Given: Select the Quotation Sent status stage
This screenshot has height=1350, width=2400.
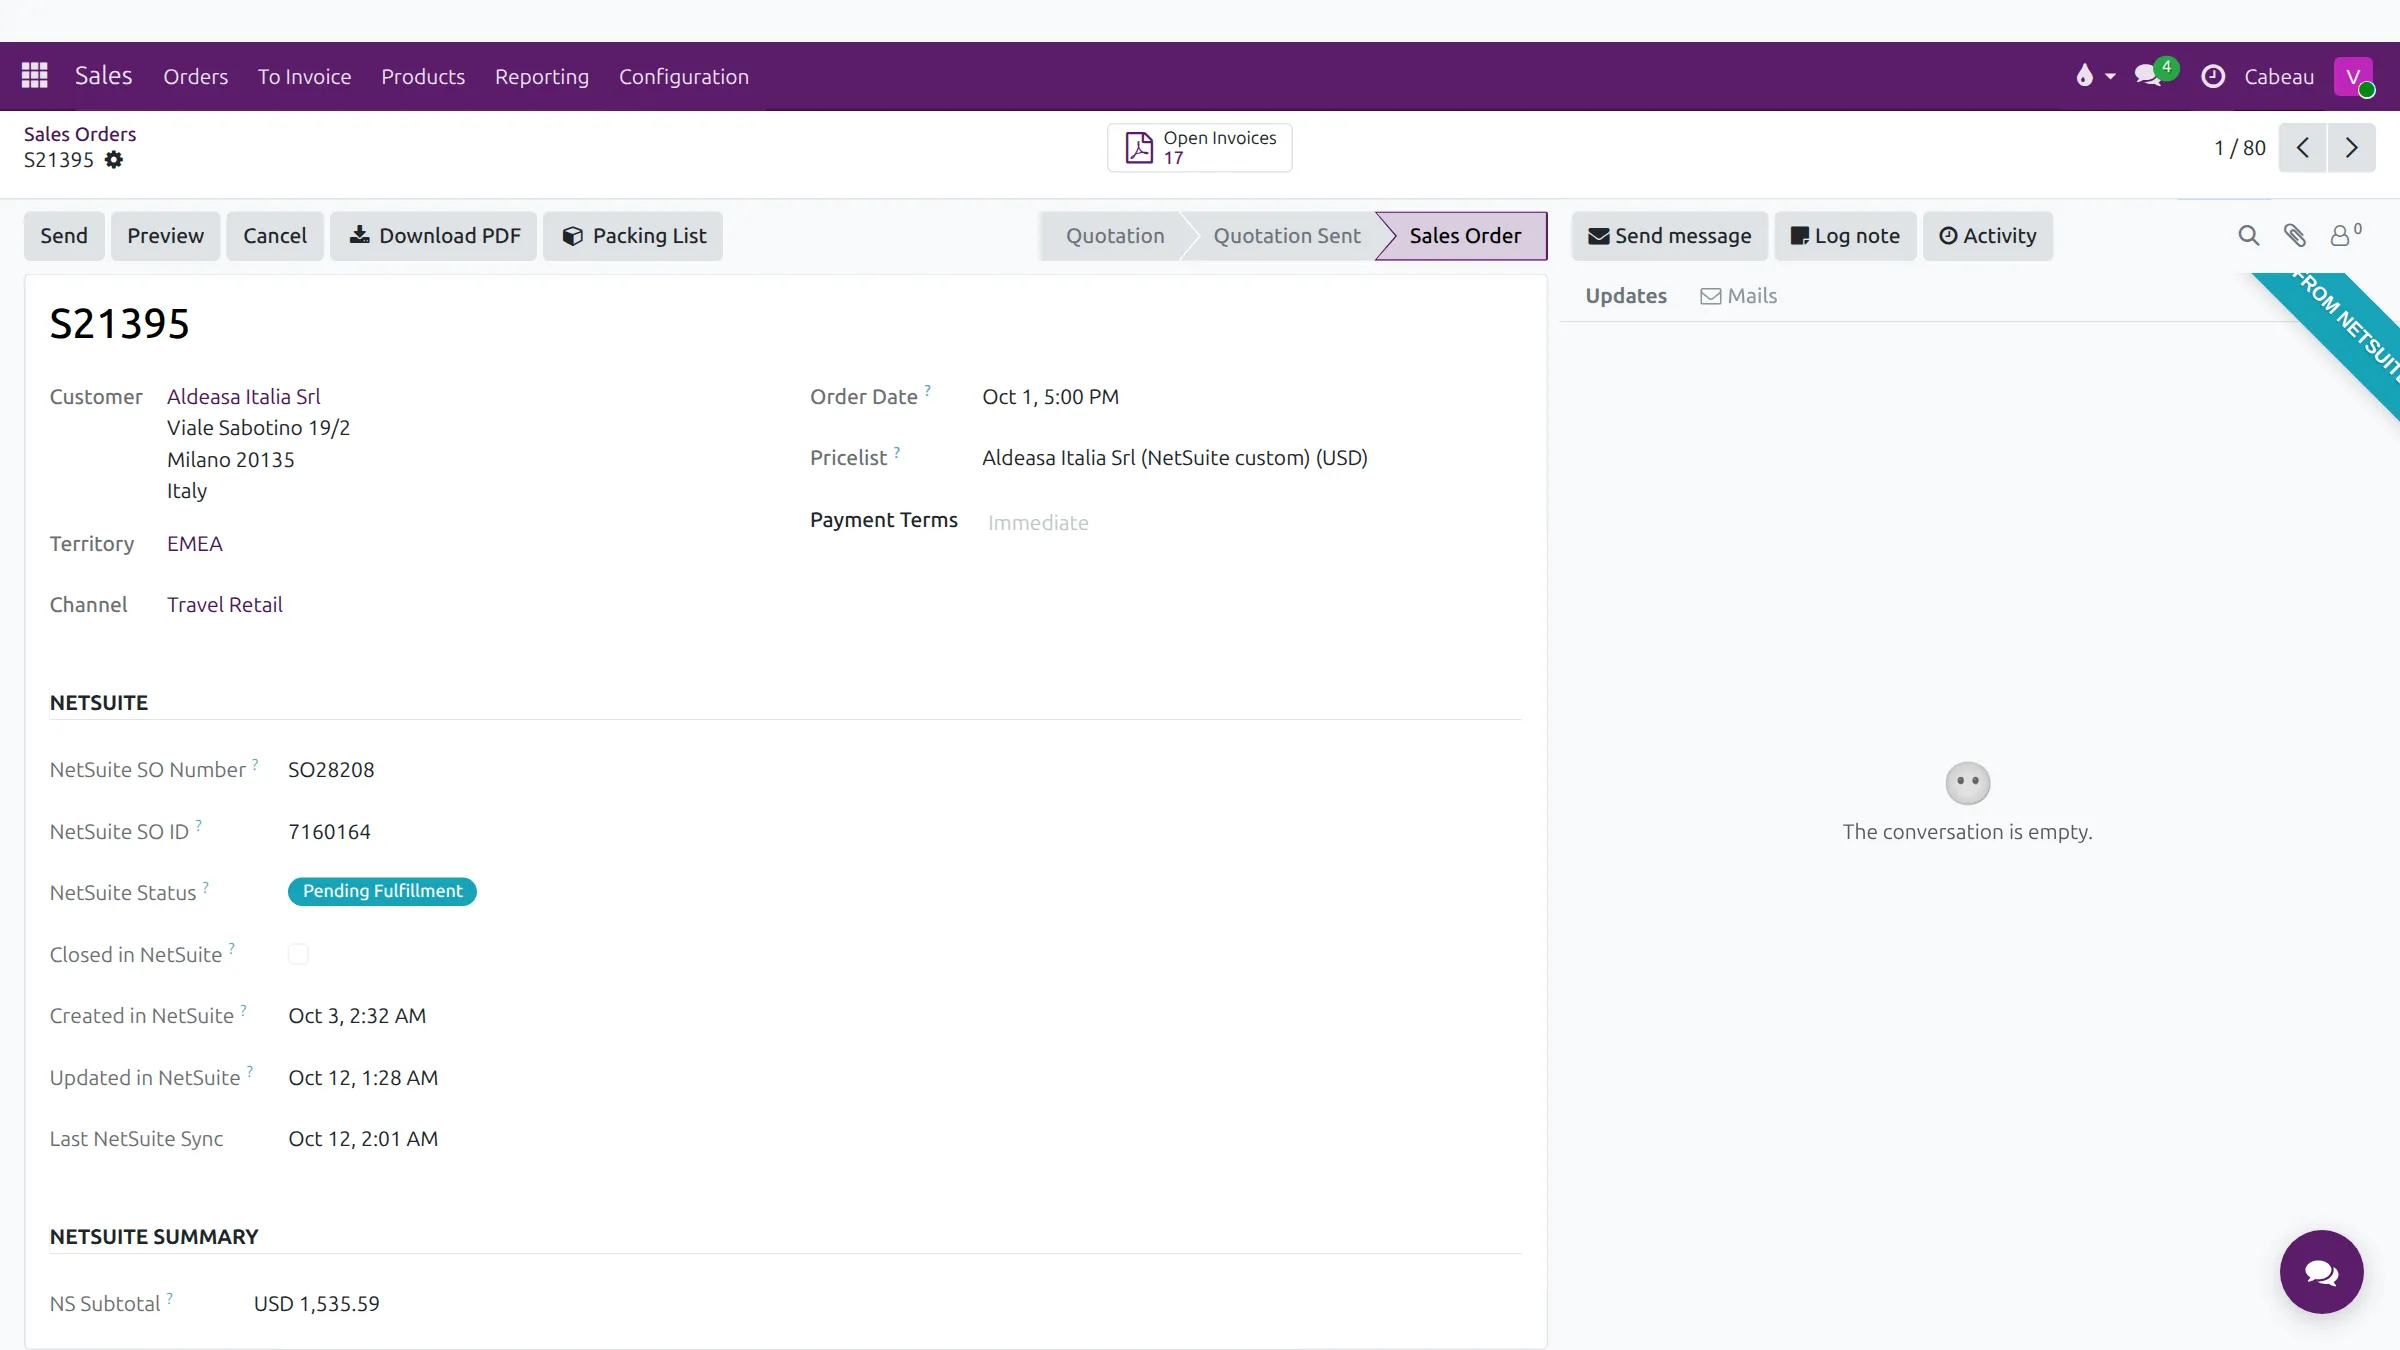Looking at the screenshot, I should [1287, 236].
